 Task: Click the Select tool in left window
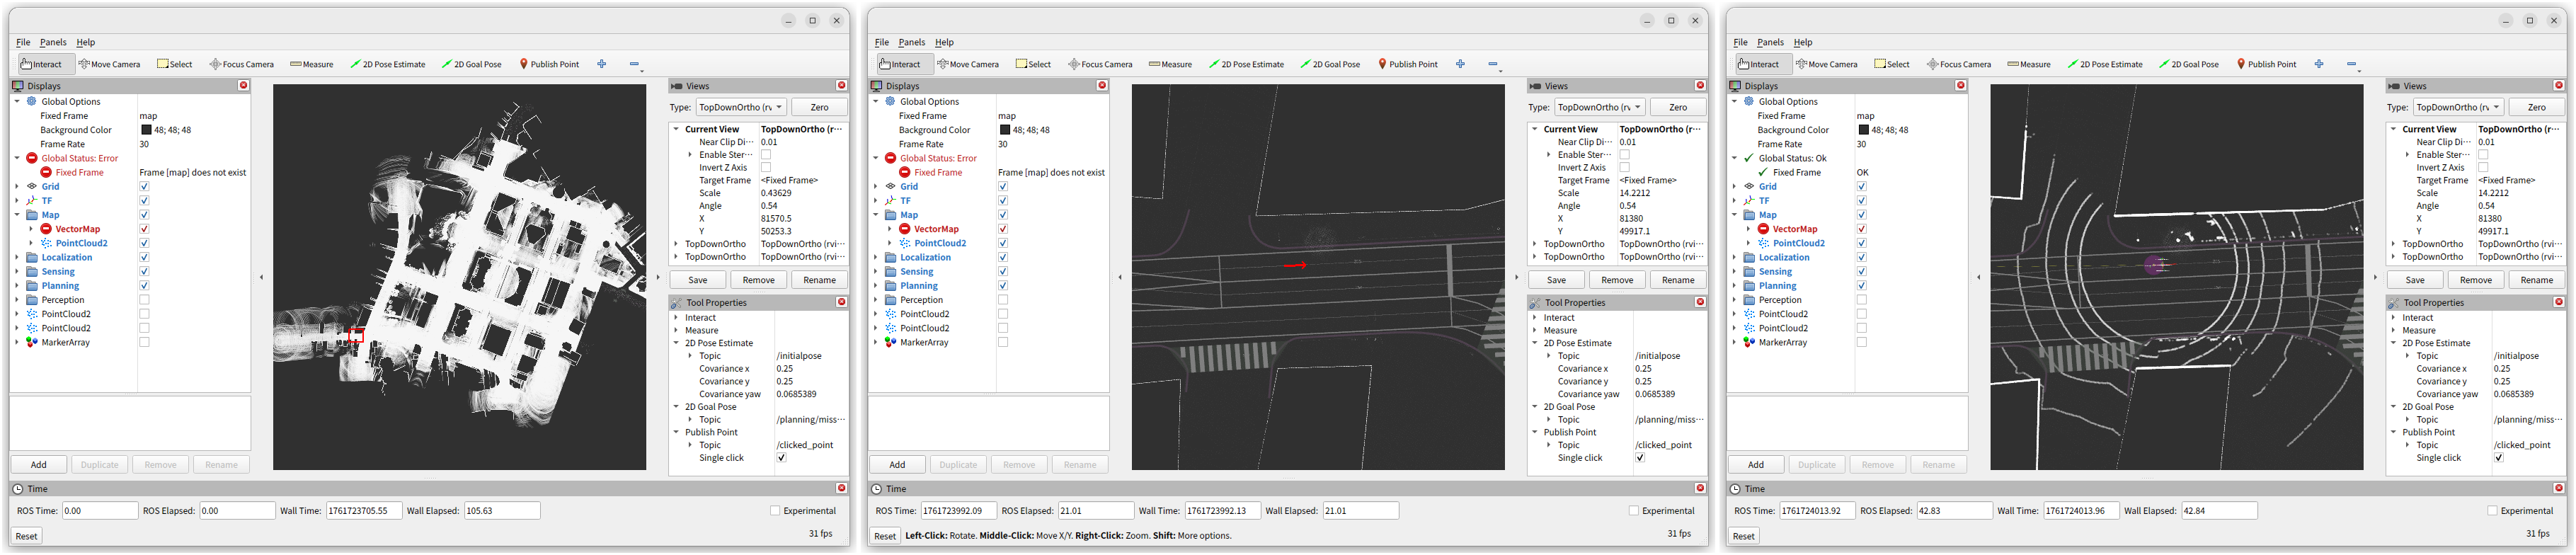pyautogui.click(x=174, y=64)
